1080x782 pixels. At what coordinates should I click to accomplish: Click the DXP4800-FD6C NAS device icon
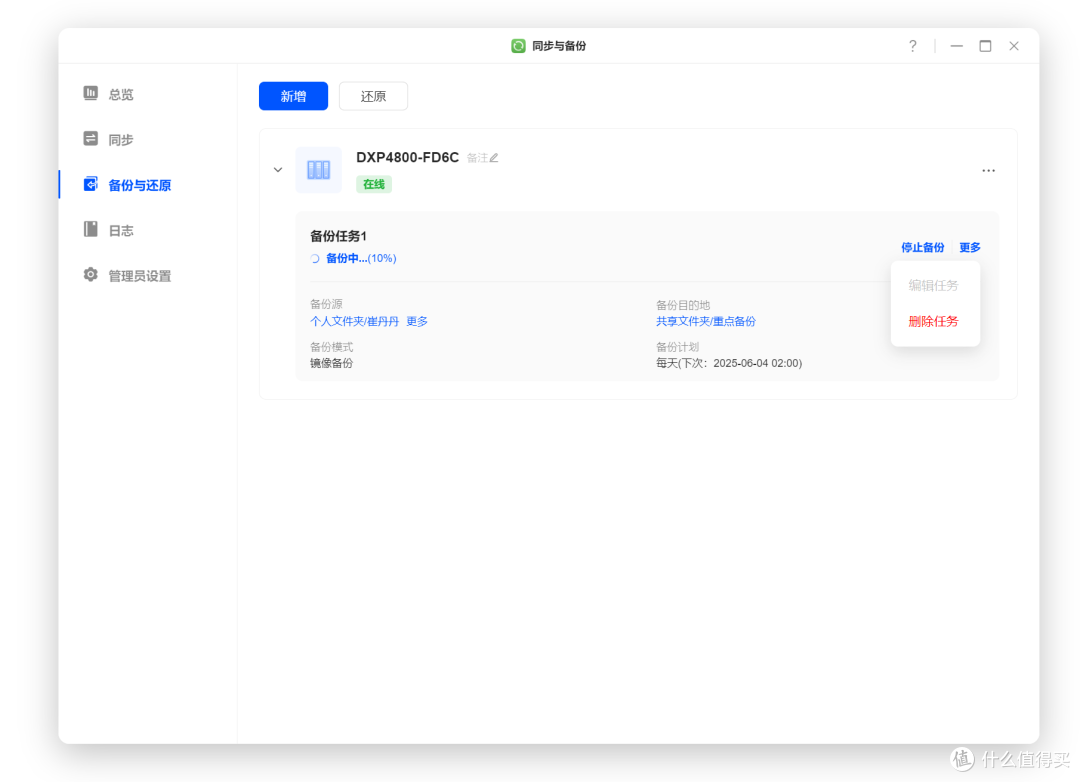click(318, 169)
